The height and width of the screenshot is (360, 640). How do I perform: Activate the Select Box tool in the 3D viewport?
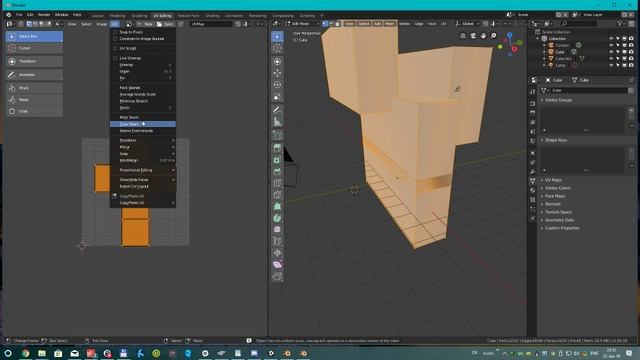(x=278, y=37)
